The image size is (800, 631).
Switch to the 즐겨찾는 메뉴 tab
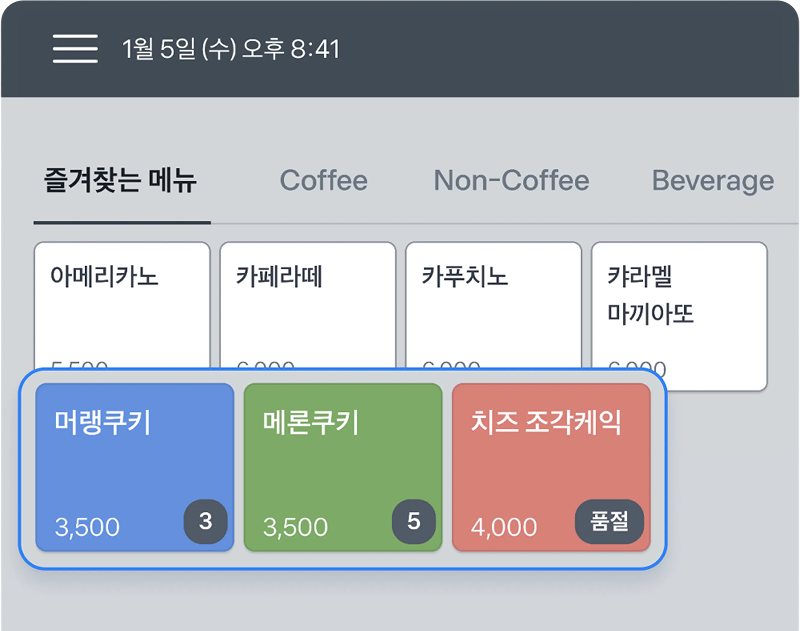[x=121, y=181]
